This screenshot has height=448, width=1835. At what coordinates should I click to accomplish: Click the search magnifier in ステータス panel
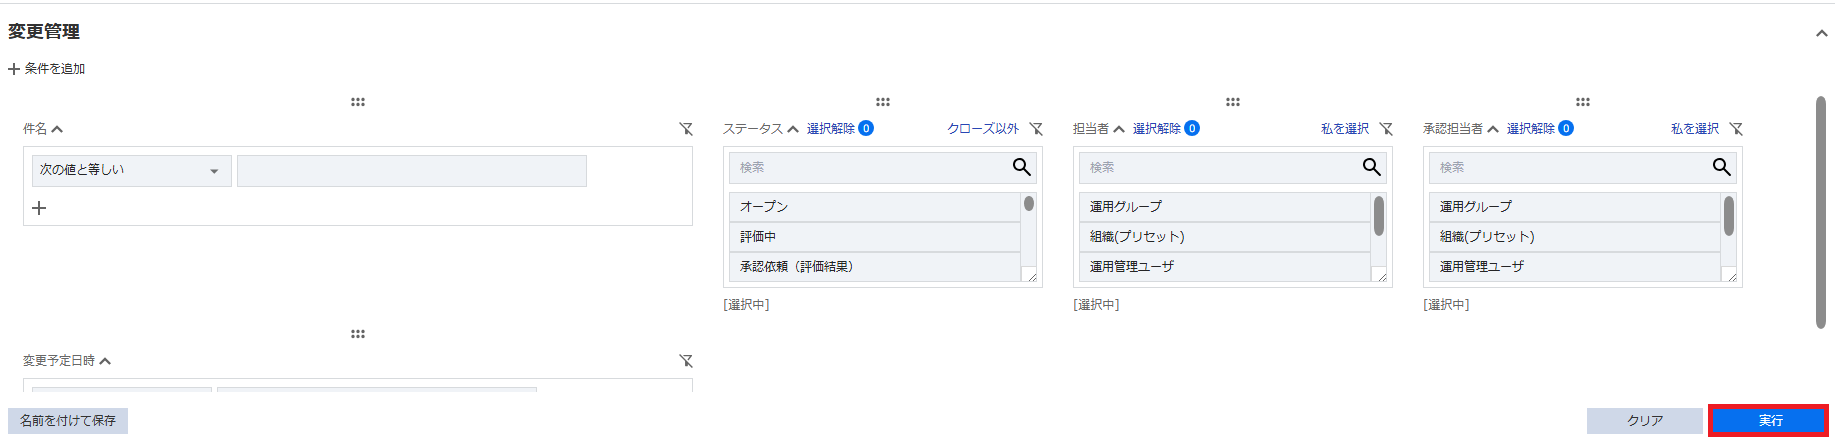[1021, 167]
